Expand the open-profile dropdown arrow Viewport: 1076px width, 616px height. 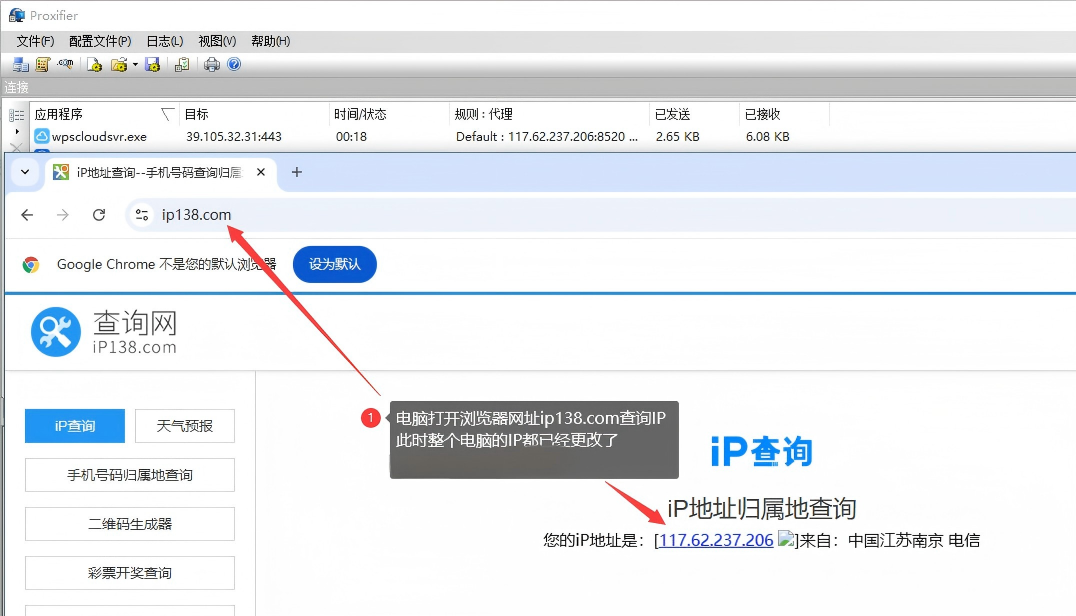click(135, 64)
